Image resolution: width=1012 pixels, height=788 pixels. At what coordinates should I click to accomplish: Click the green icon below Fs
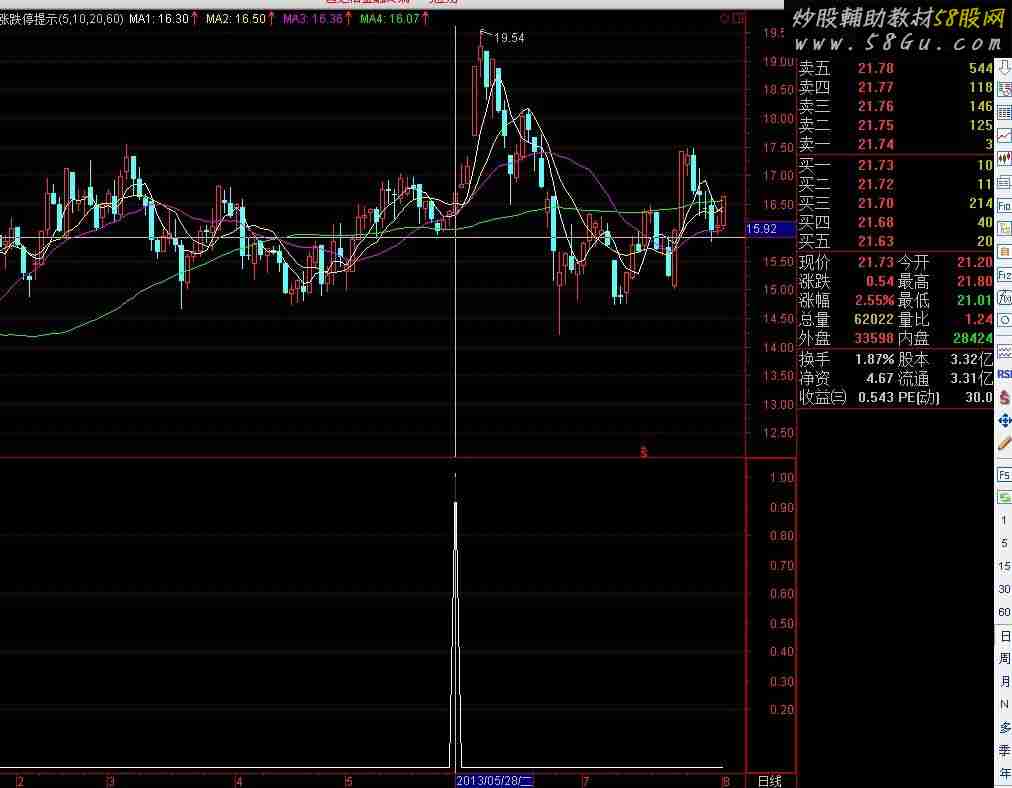[x=1004, y=497]
